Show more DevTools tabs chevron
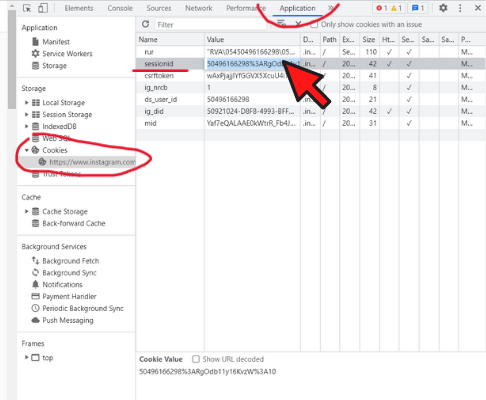The height and width of the screenshot is (400, 486). [x=330, y=8]
